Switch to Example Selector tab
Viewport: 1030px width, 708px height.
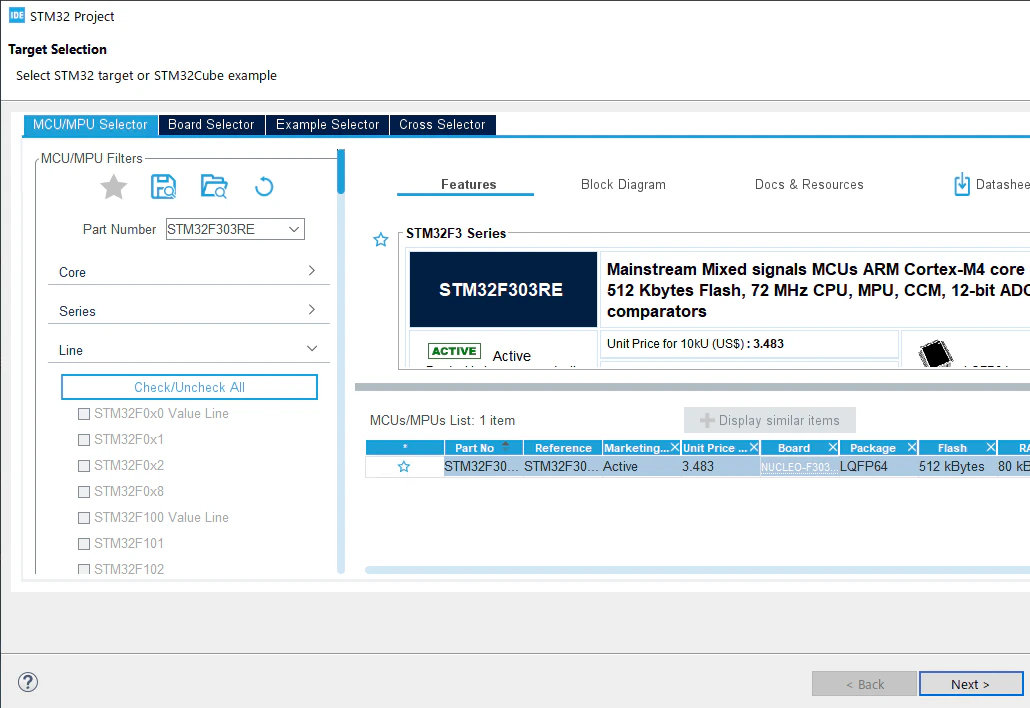[x=327, y=125]
